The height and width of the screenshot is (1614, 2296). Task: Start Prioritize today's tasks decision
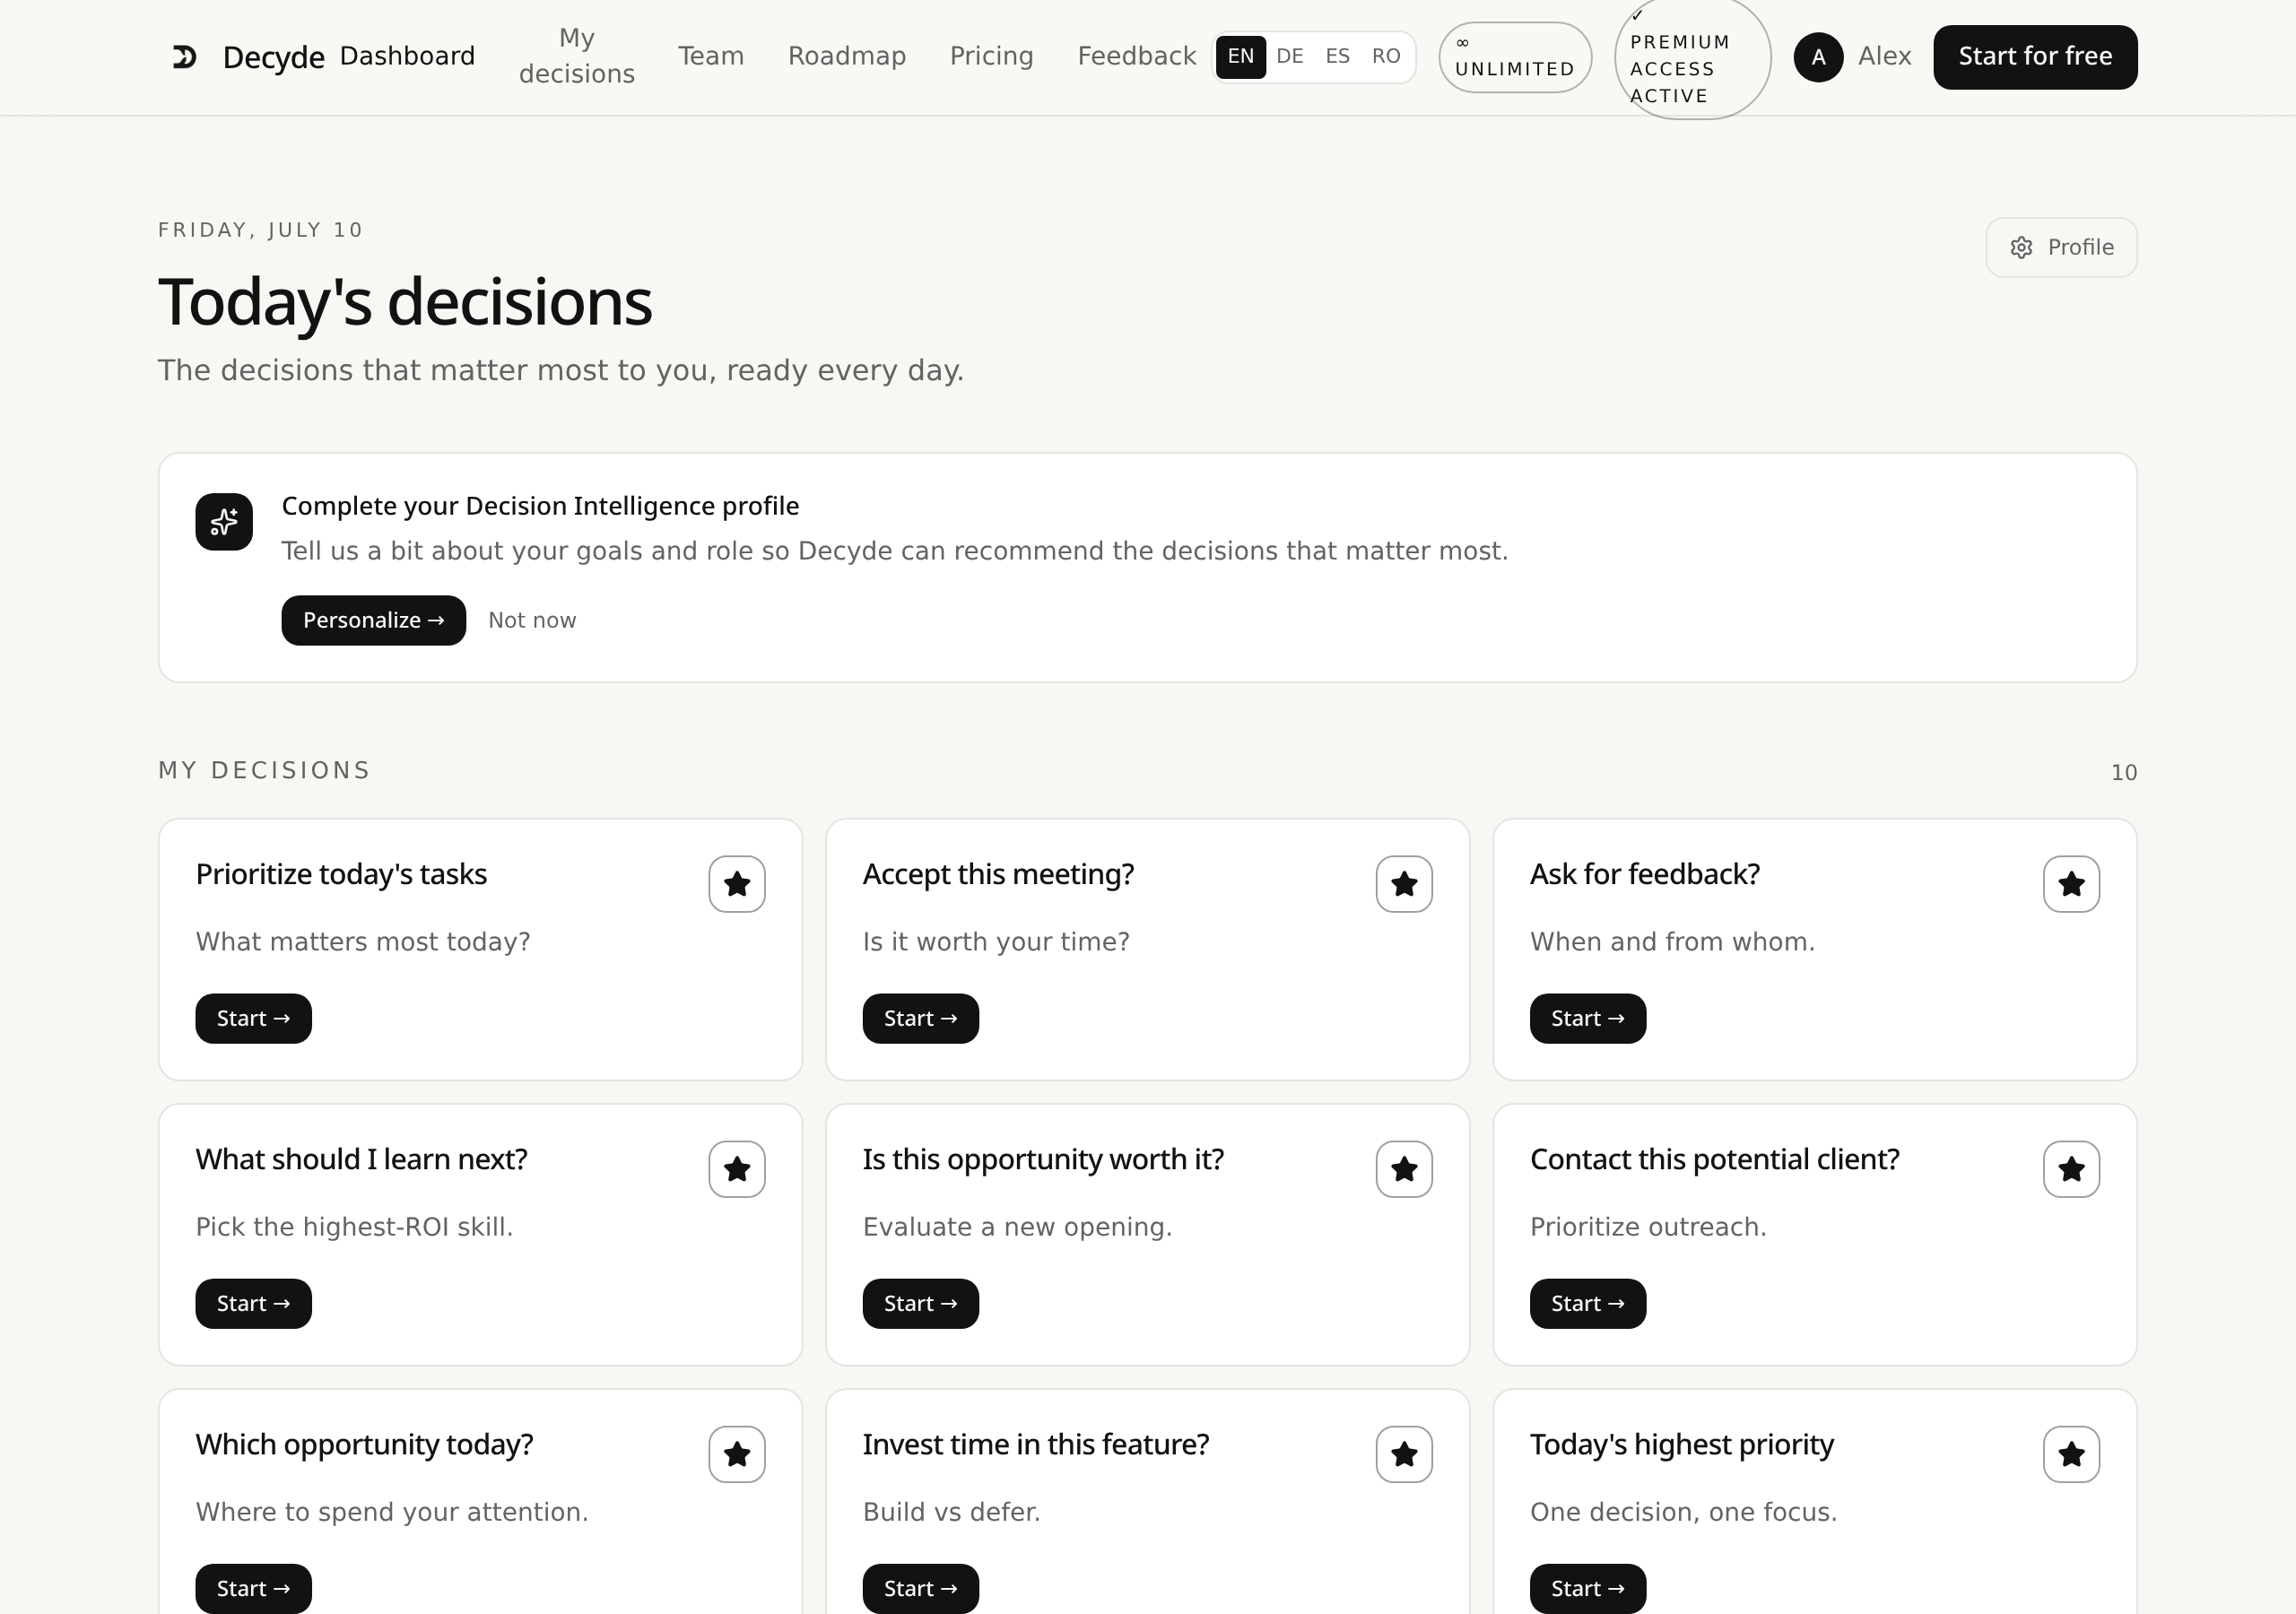coord(254,1019)
